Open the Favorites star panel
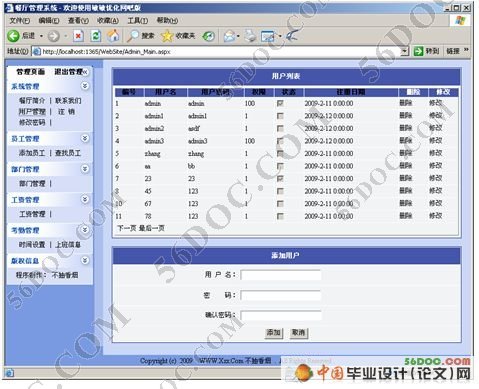 point(167,36)
